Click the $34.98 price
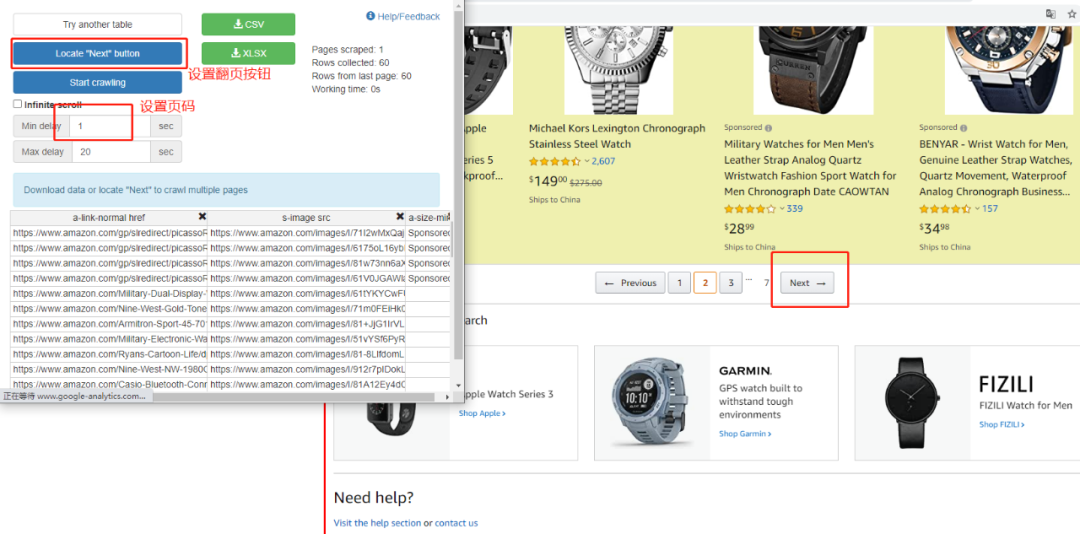Image resolution: width=1080 pixels, height=534 pixels. 935,227
